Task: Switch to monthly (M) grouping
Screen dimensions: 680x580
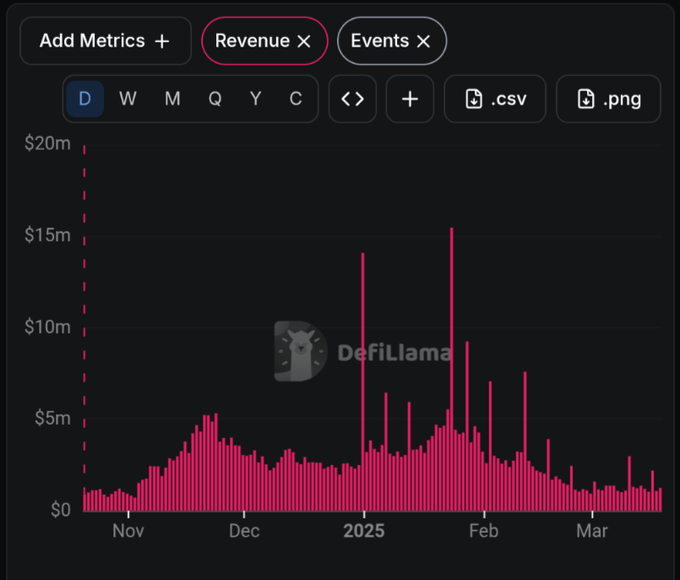Action: [173, 99]
